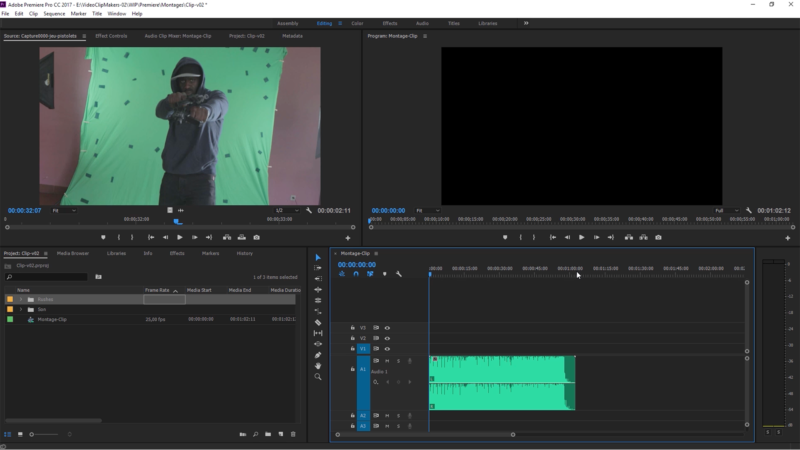Image resolution: width=800 pixels, height=450 pixels.
Task: Add marker in Source monitor
Action: coord(103,237)
